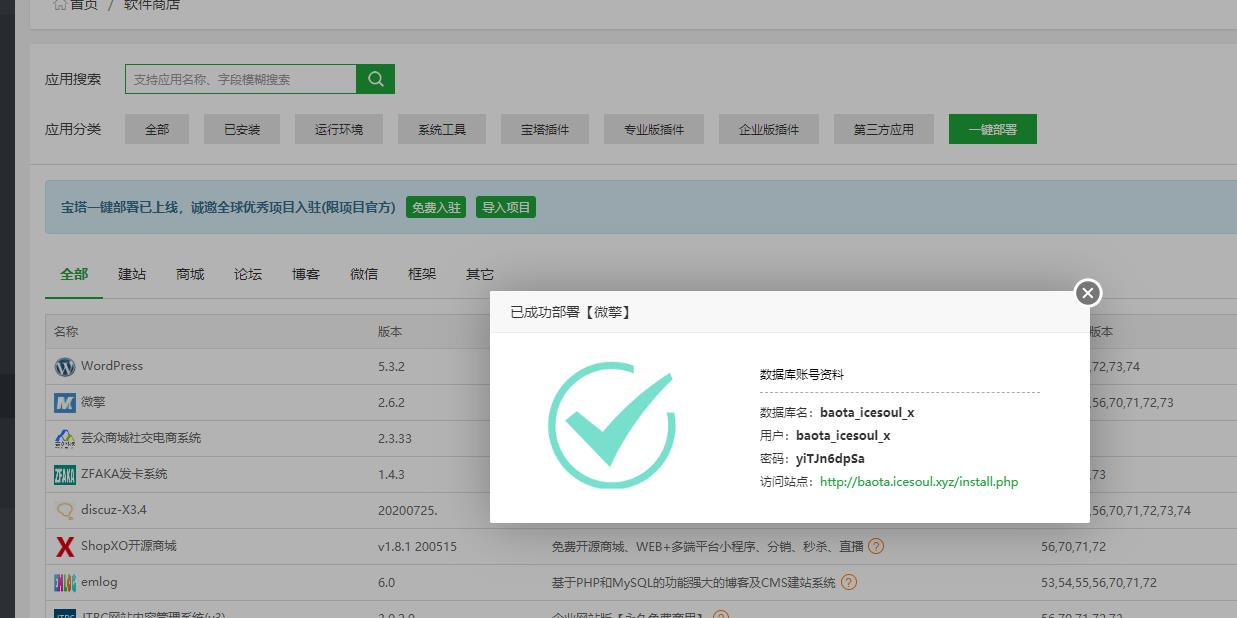
Task: Click the discuz-X3.4 name
Action: pos(114,510)
